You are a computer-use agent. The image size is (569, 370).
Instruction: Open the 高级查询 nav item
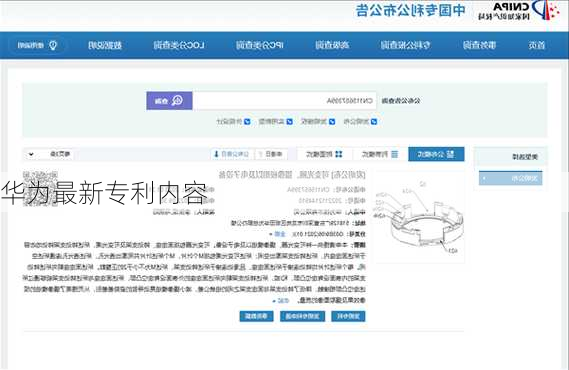pyautogui.click(x=332, y=45)
